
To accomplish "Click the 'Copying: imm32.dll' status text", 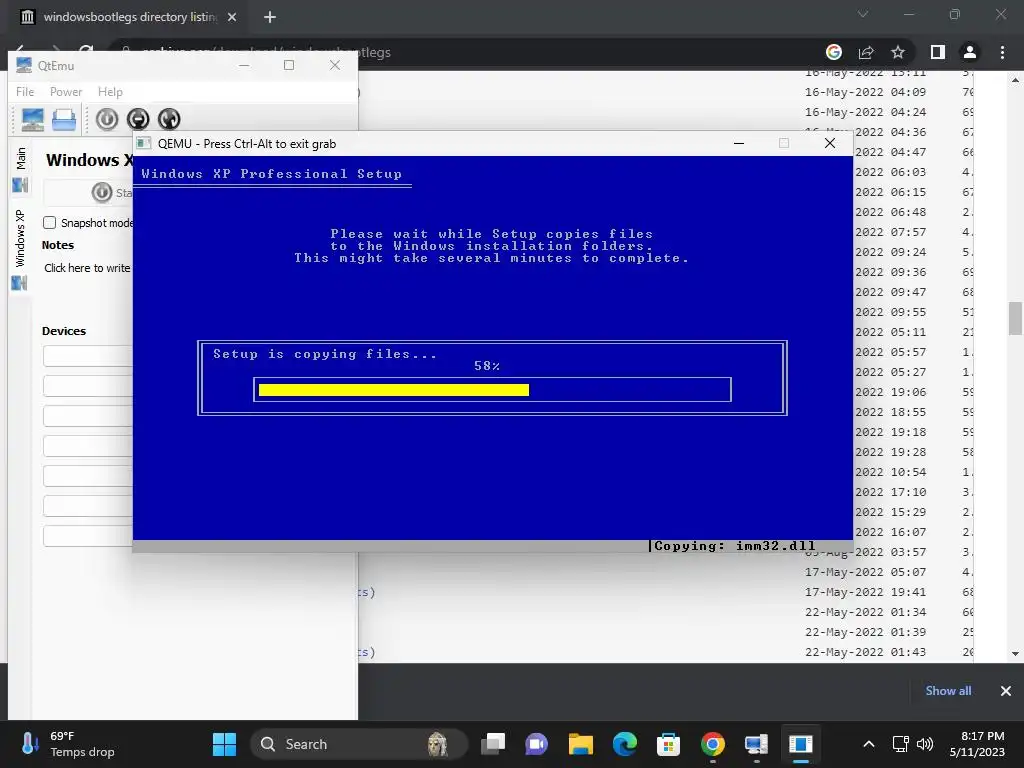I will click(735, 546).
